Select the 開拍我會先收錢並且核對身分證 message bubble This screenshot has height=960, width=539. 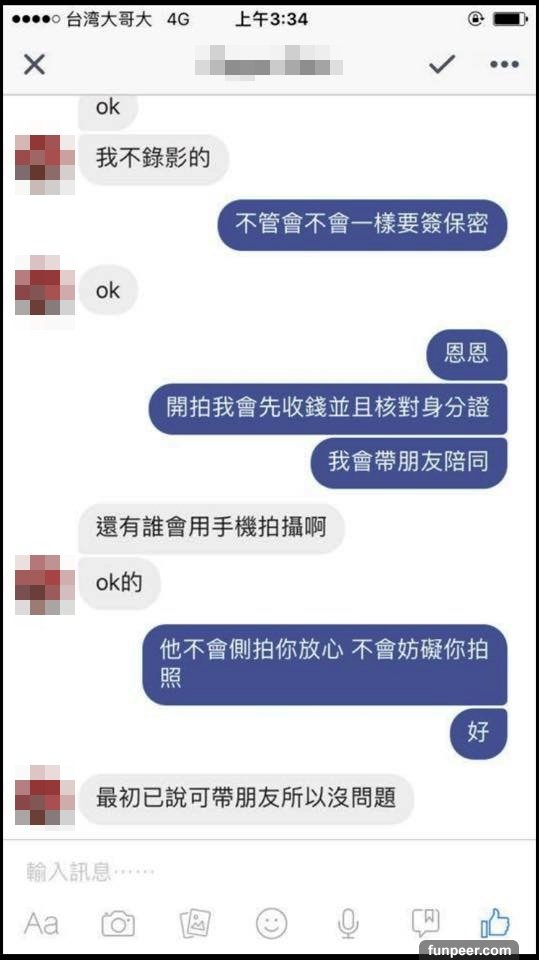(x=328, y=408)
